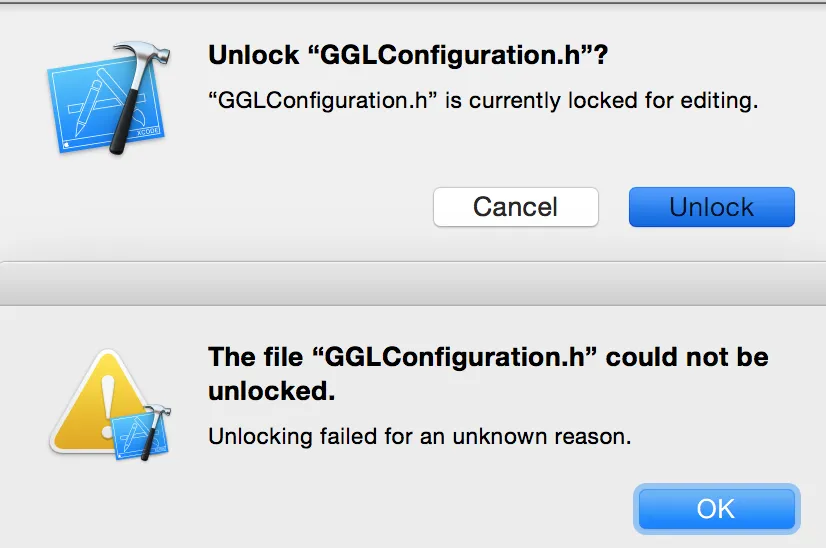
Task: Click "Unlocking failed for an unknown reason" message
Action: point(420,437)
